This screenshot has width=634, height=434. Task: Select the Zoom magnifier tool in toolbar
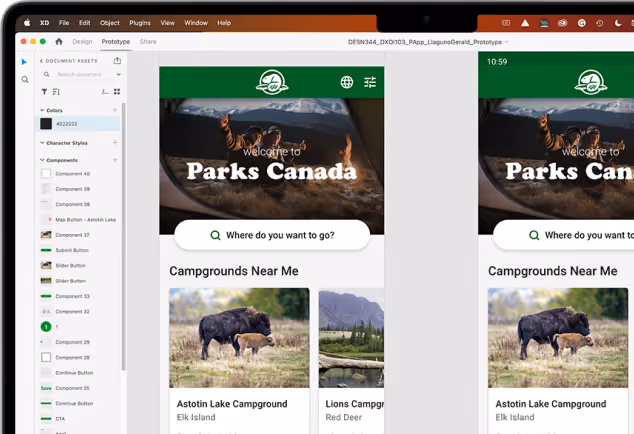pyautogui.click(x=25, y=80)
